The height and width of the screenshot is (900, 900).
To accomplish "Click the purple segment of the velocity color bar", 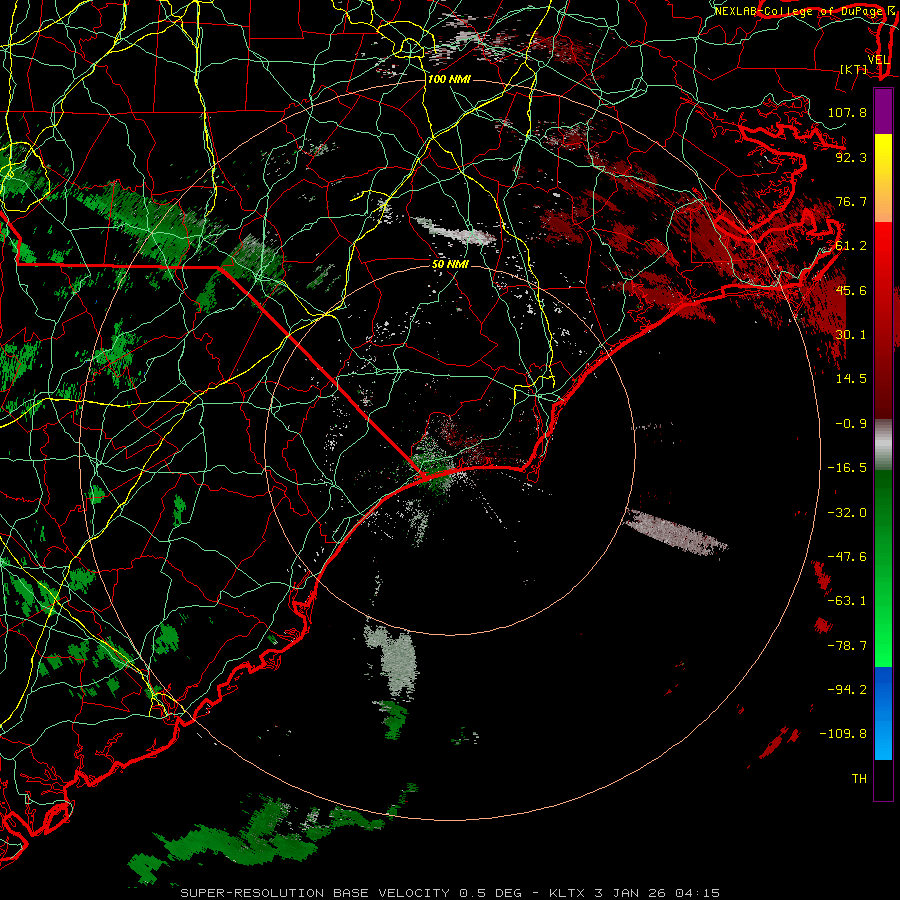I will [x=883, y=111].
